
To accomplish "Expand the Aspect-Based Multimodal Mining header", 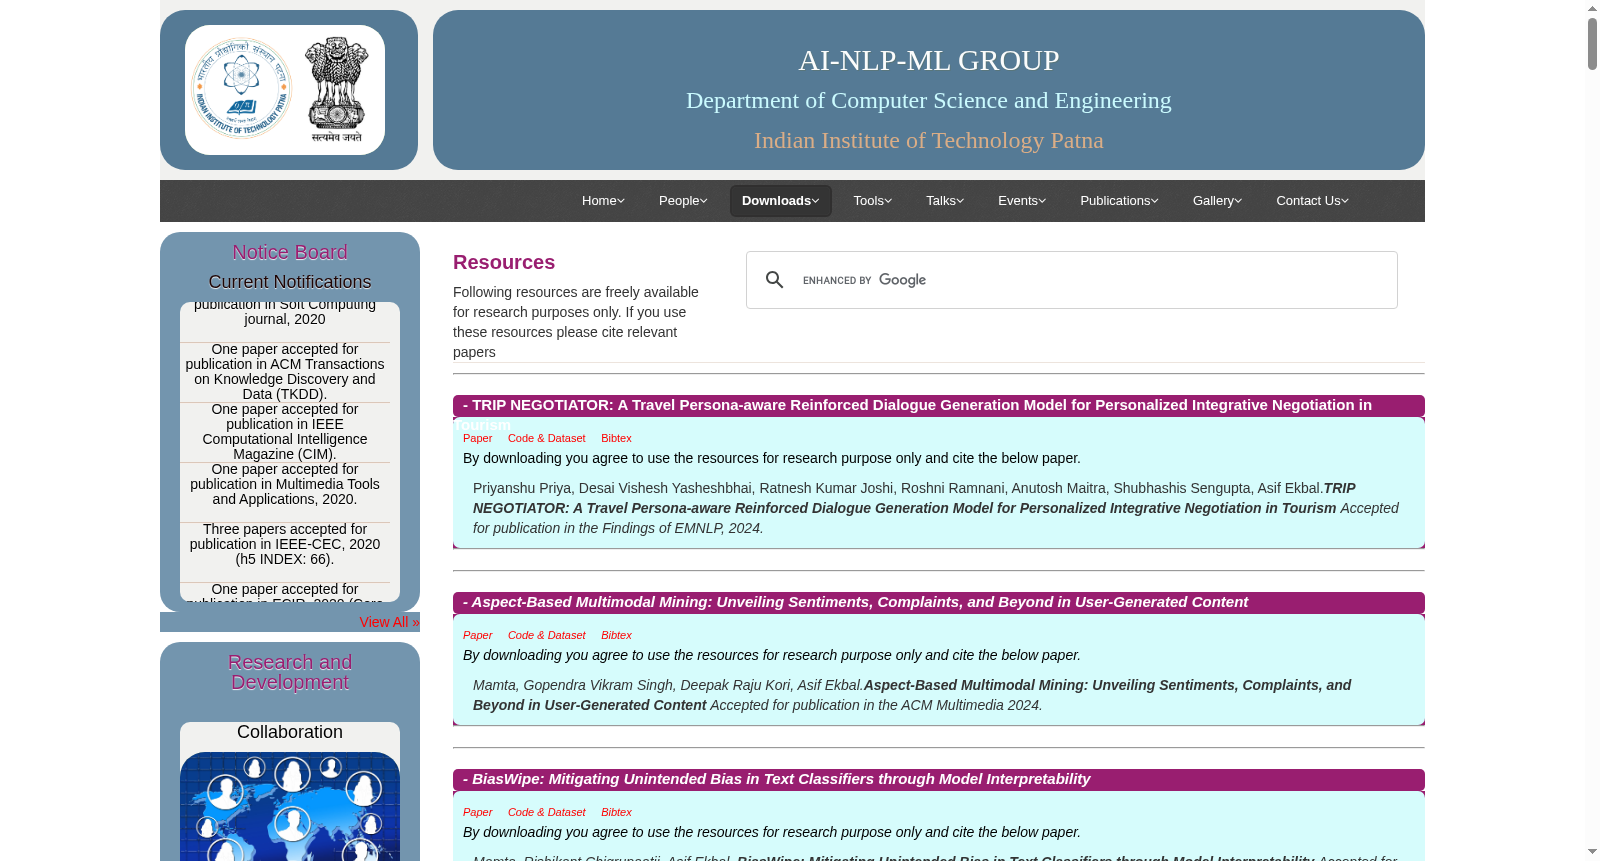I will 938,602.
